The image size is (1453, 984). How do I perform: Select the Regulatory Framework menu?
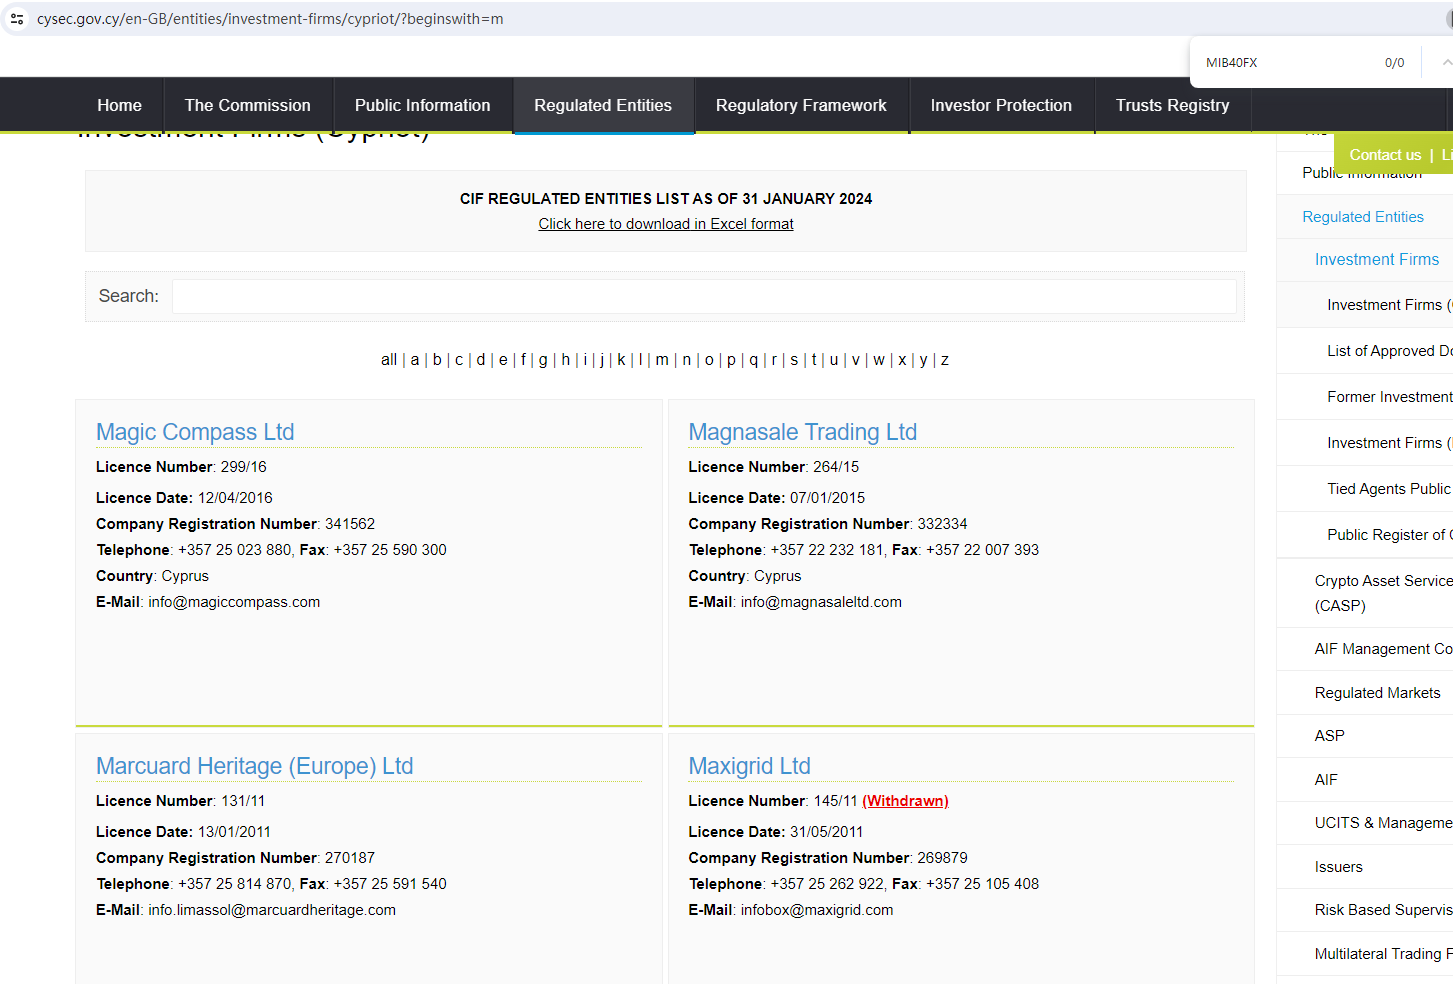click(800, 105)
